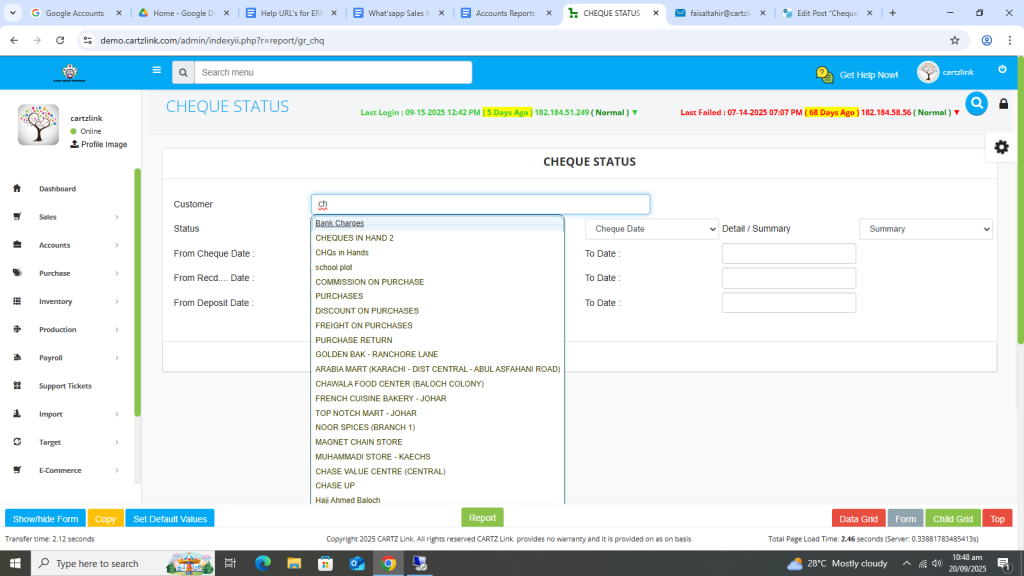This screenshot has height=576, width=1024.
Task: Switch to the Accounts Reports browser tab
Action: coord(505,13)
